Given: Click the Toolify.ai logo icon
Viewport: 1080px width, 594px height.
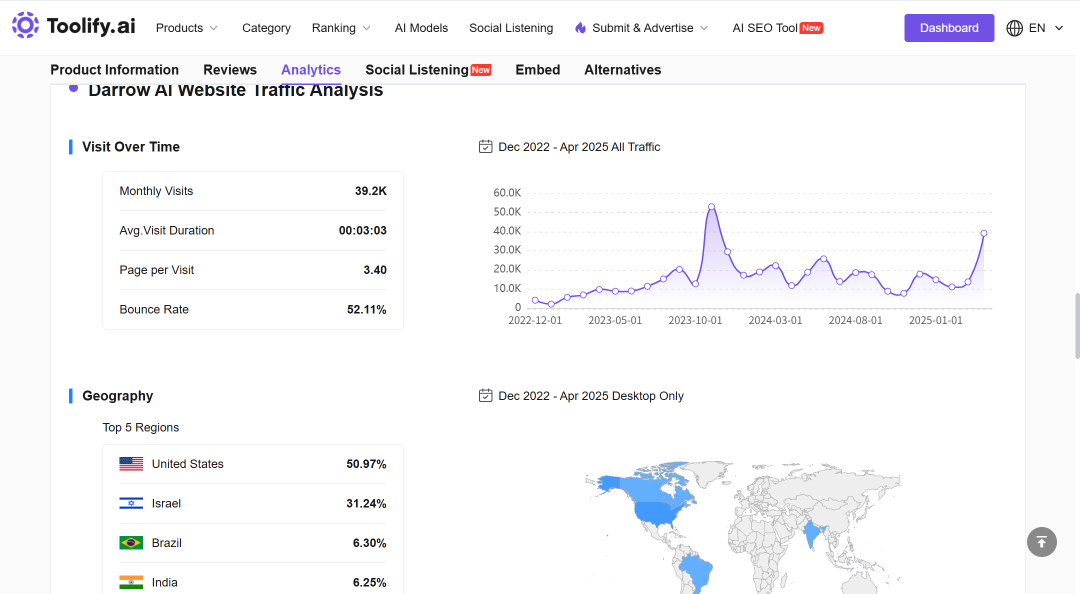Looking at the screenshot, I should click(25, 25).
